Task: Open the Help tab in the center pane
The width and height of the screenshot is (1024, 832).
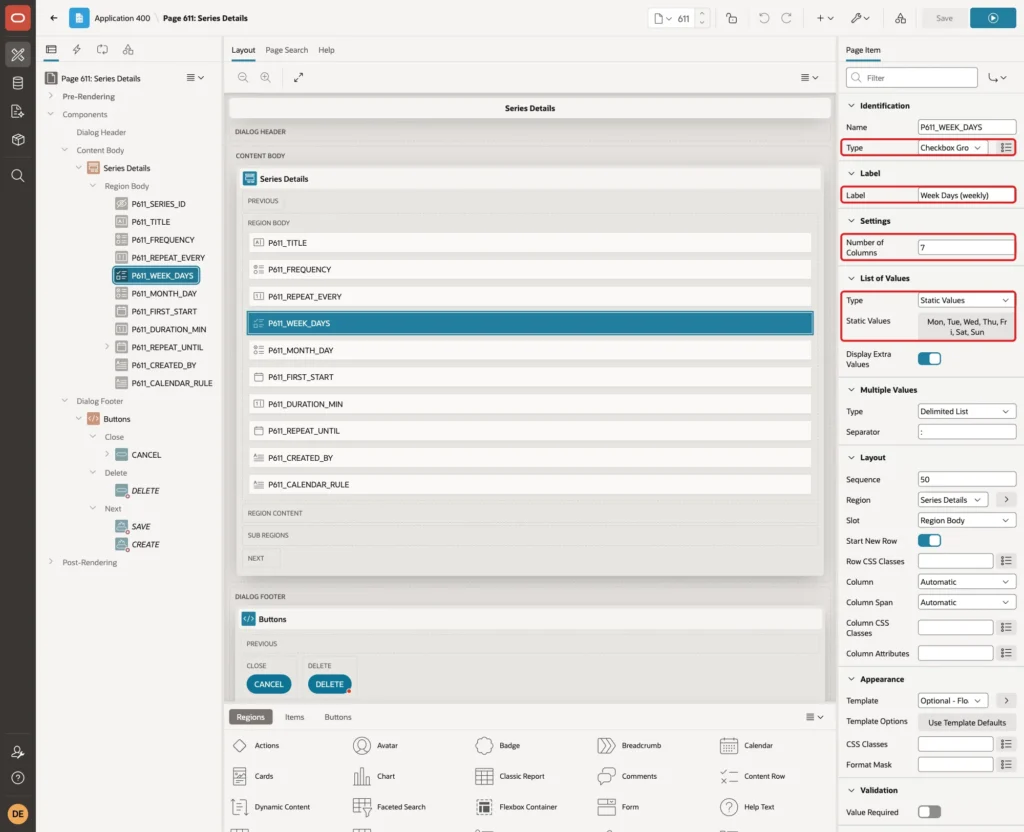Action: (x=327, y=50)
